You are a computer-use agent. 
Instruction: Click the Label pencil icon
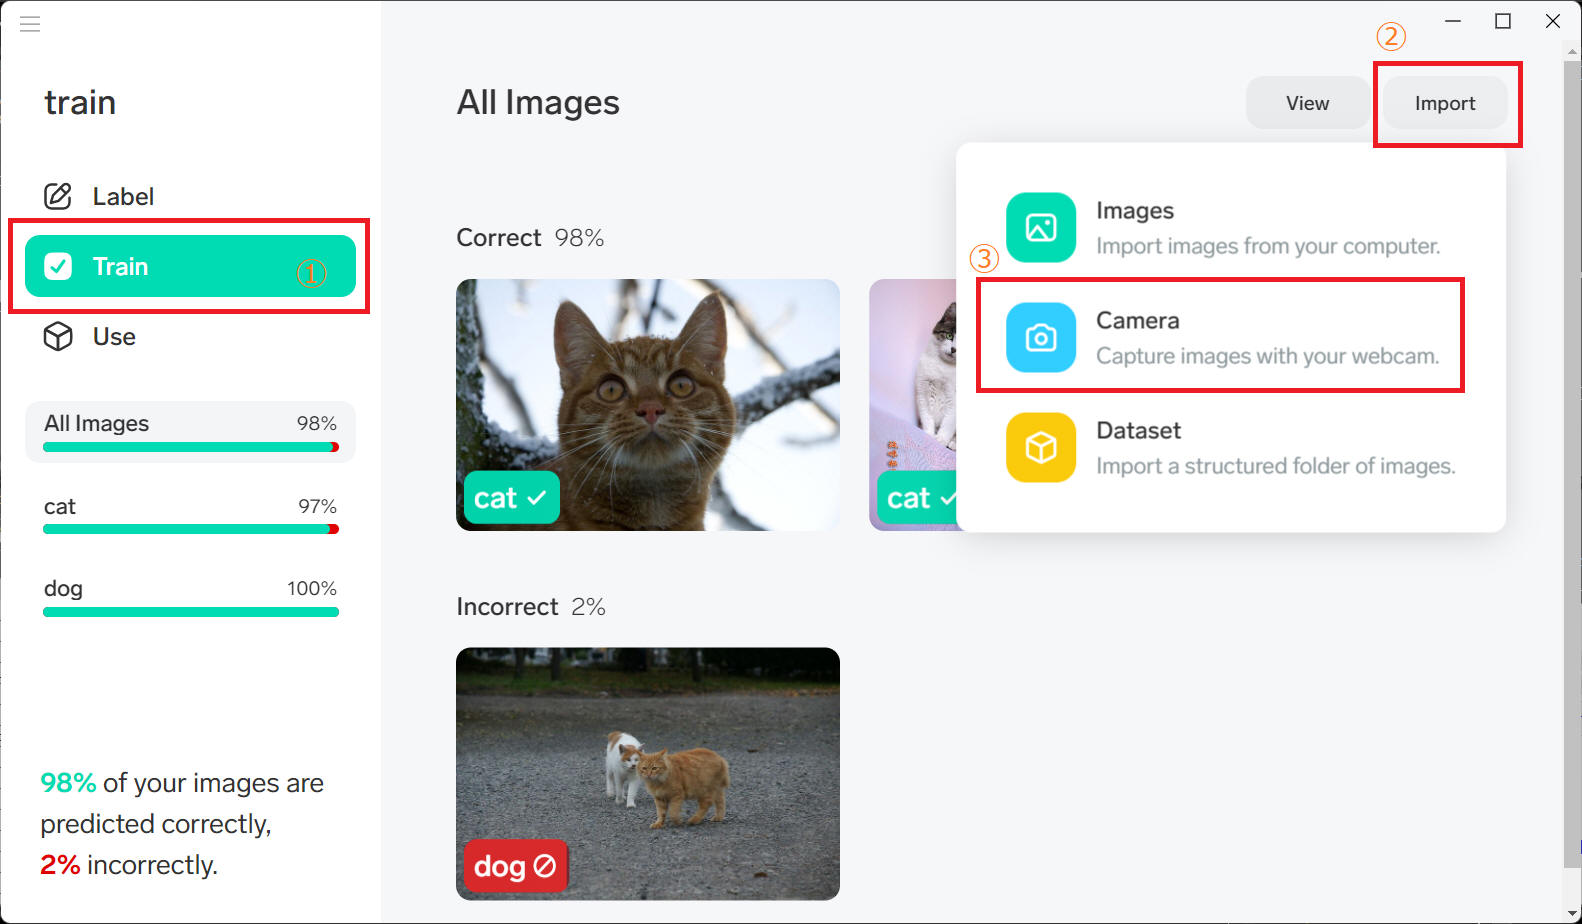tap(58, 196)
